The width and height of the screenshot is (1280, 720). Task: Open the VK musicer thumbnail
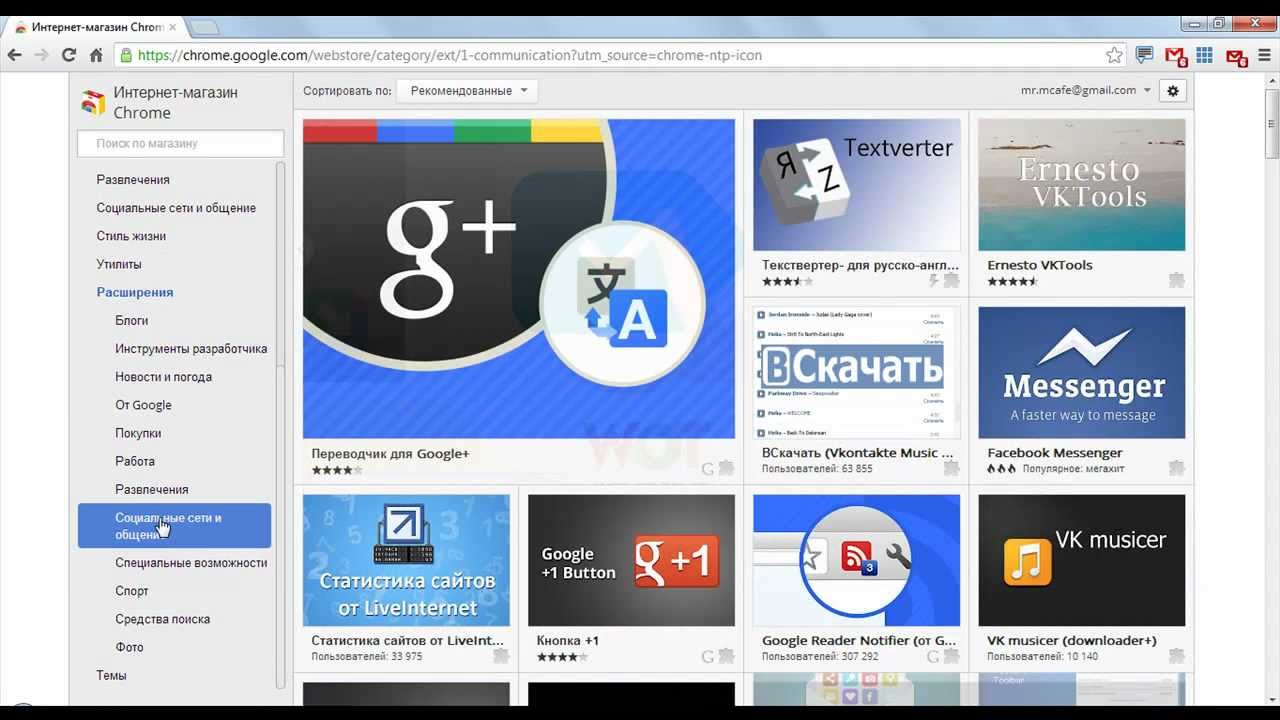(x=1082, y=561)
